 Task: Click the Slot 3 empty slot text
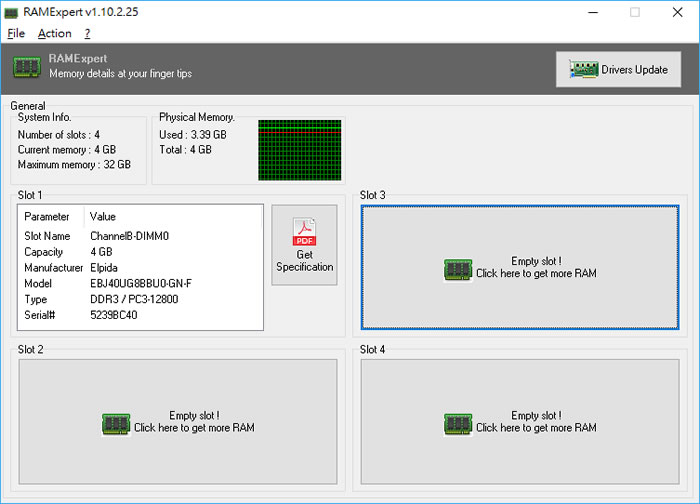pyautogui.click(x=536, y=267)
